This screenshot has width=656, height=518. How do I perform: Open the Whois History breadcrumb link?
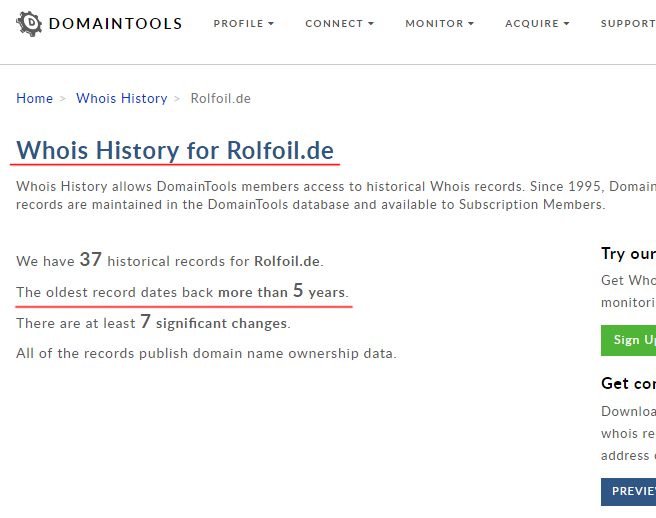(x=121, y=98)
